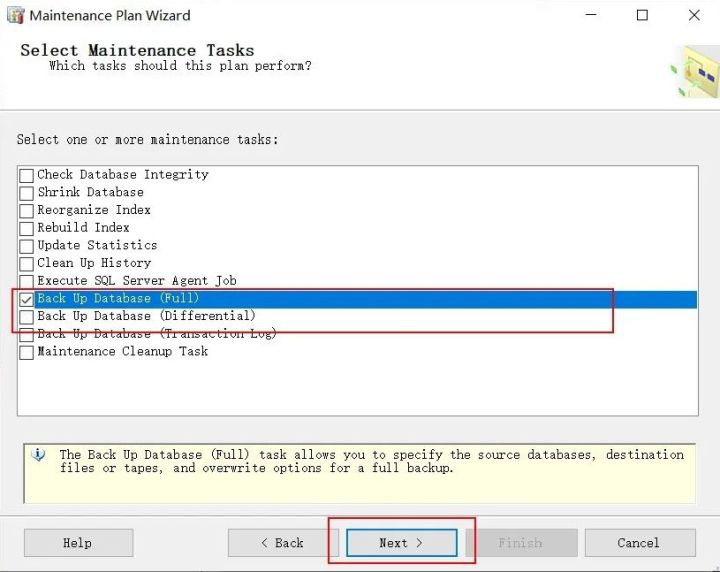Uncheck Back Up Database (Full) checkbox
Screen dimensions: 720x572
point(27,299)
